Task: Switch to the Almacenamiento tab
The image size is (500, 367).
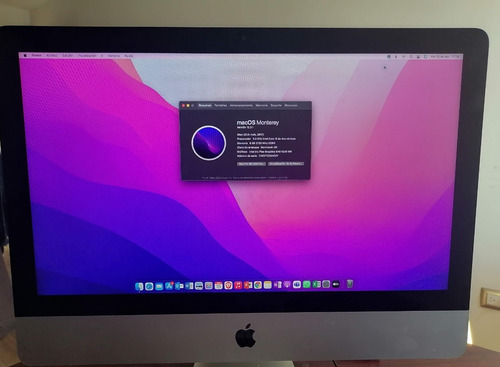Action: click(241, 105)
